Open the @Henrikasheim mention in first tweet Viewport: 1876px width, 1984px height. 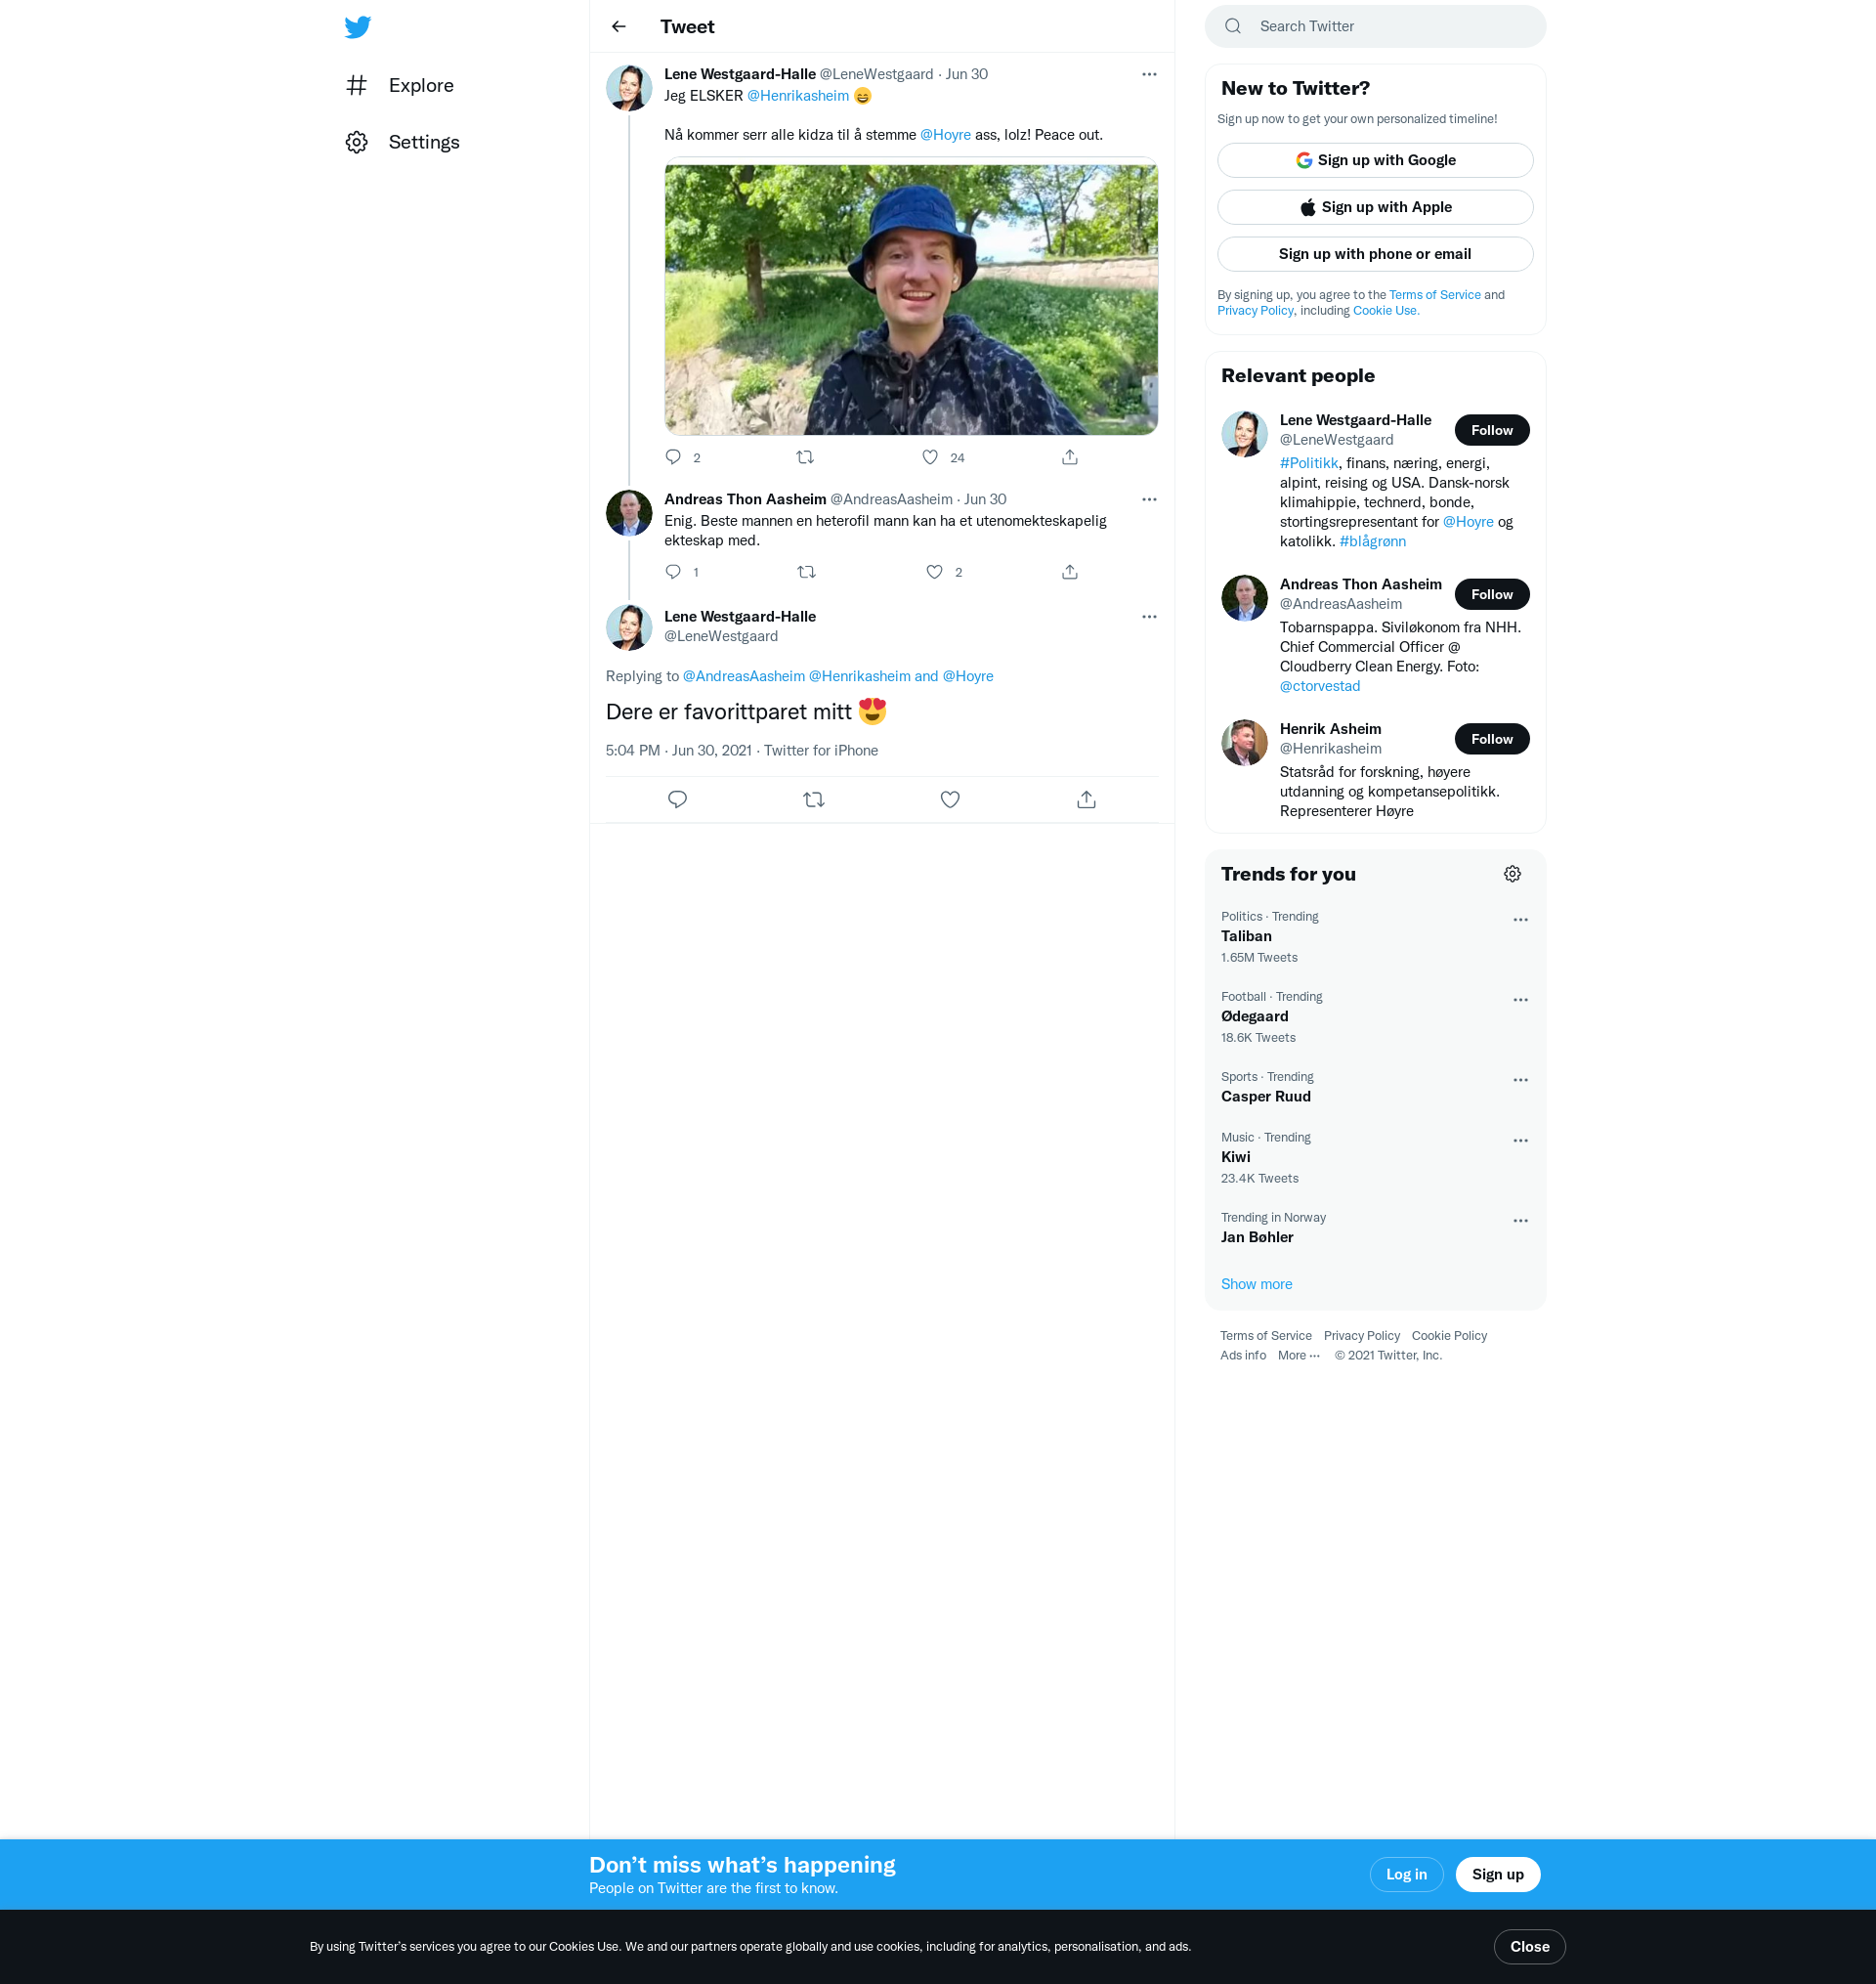click(x=798, y=96)
